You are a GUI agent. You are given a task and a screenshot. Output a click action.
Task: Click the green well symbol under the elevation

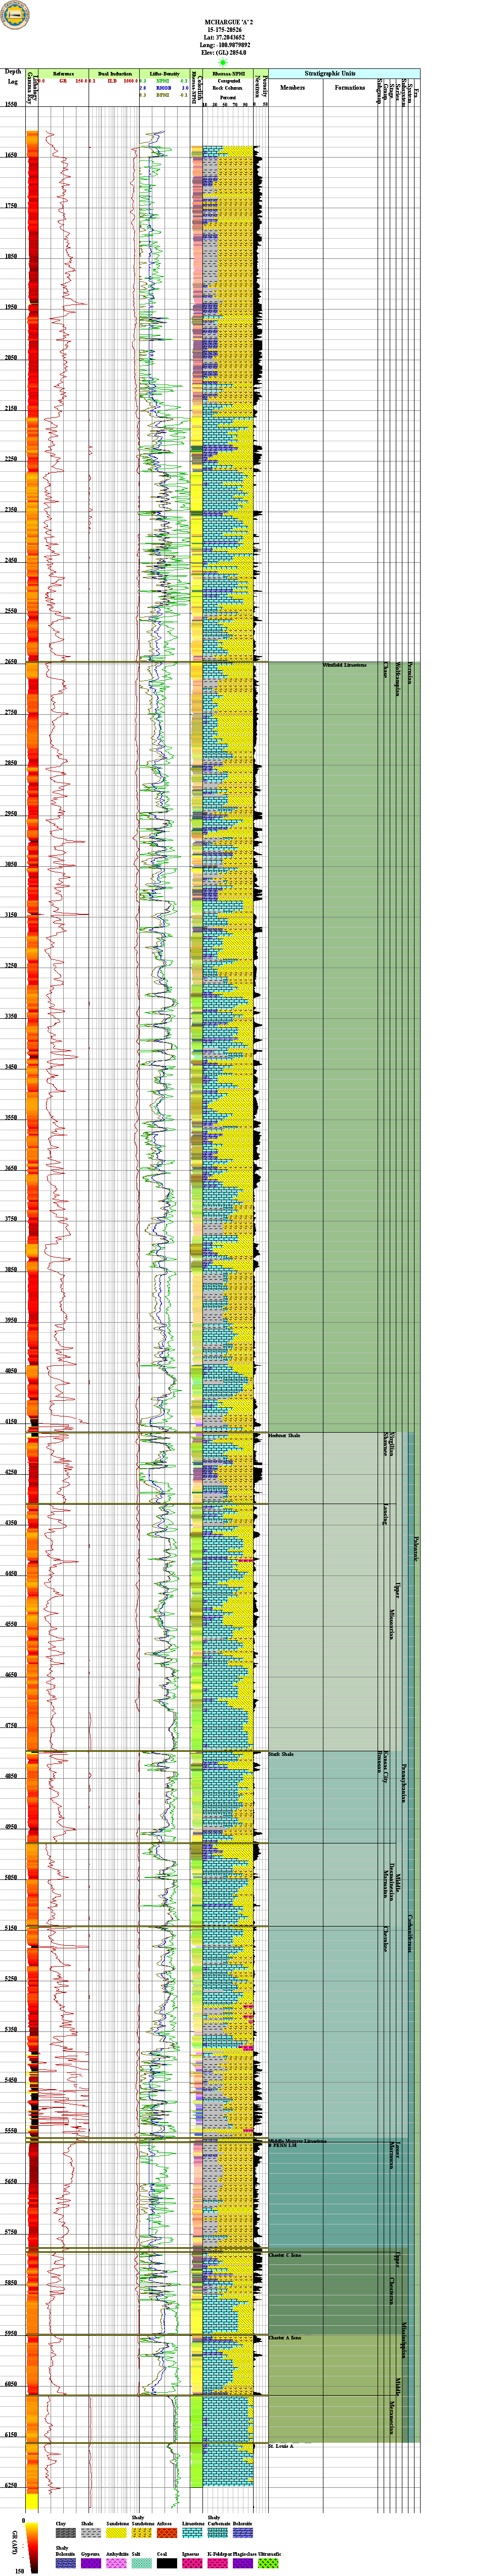click(x=223, y=62)
